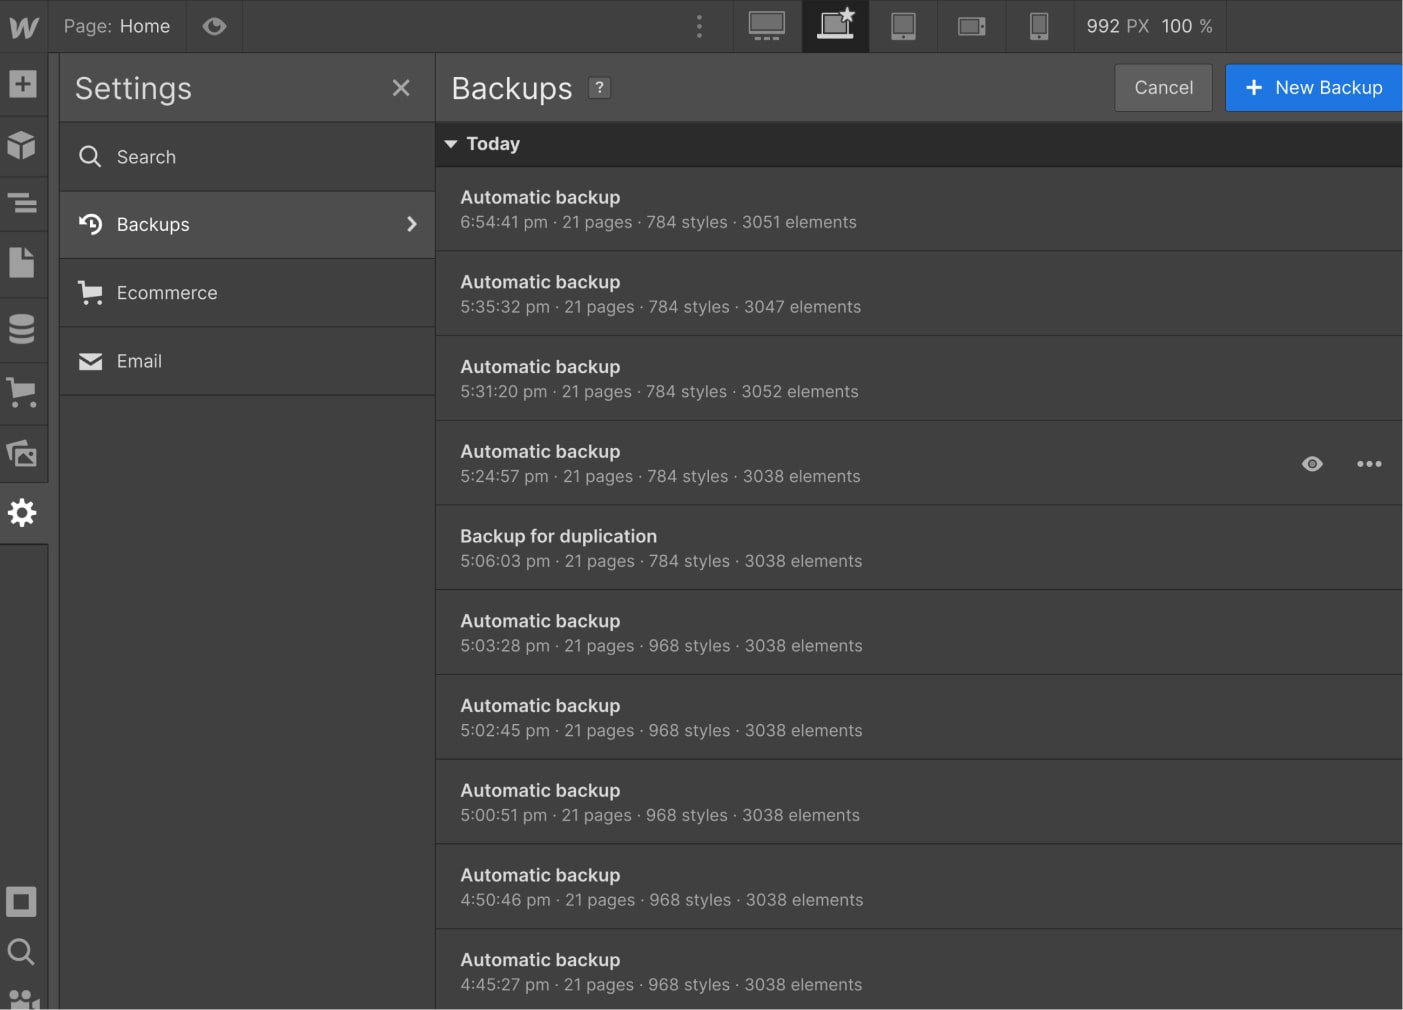
Task: Toggle preview mode next to Page: Home
Action: [214, 26]
